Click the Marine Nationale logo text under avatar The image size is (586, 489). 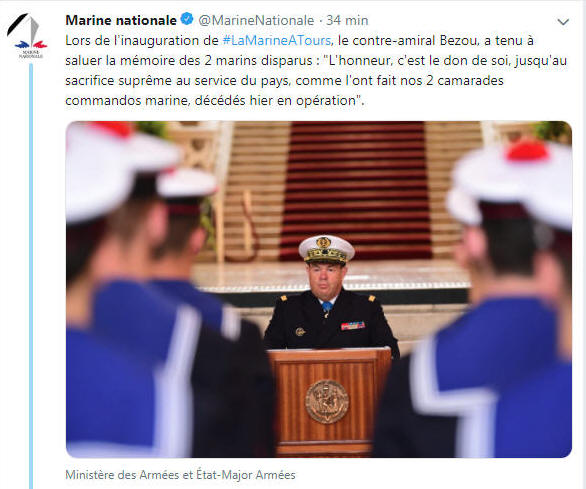coord(31,54)
